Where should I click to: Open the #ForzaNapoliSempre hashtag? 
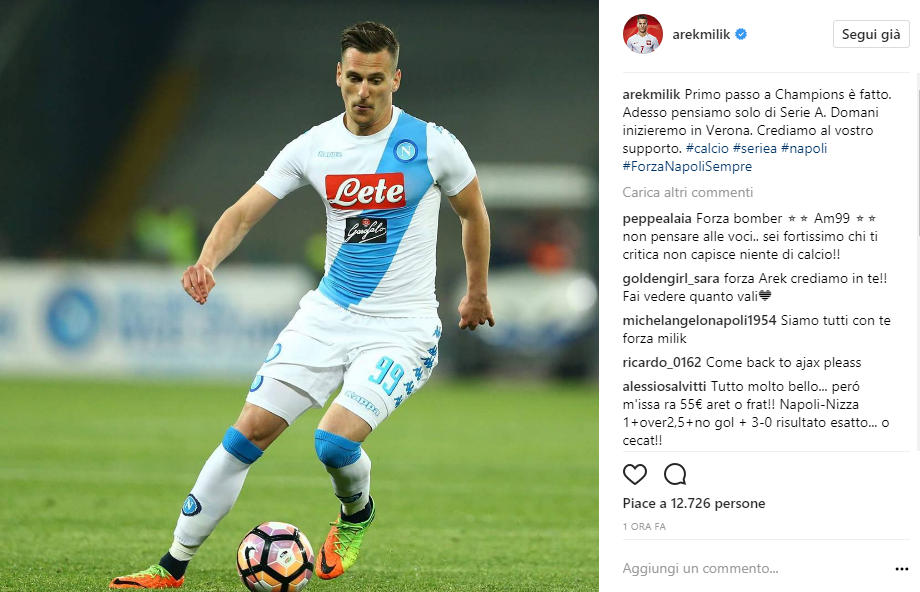[687, 167]
